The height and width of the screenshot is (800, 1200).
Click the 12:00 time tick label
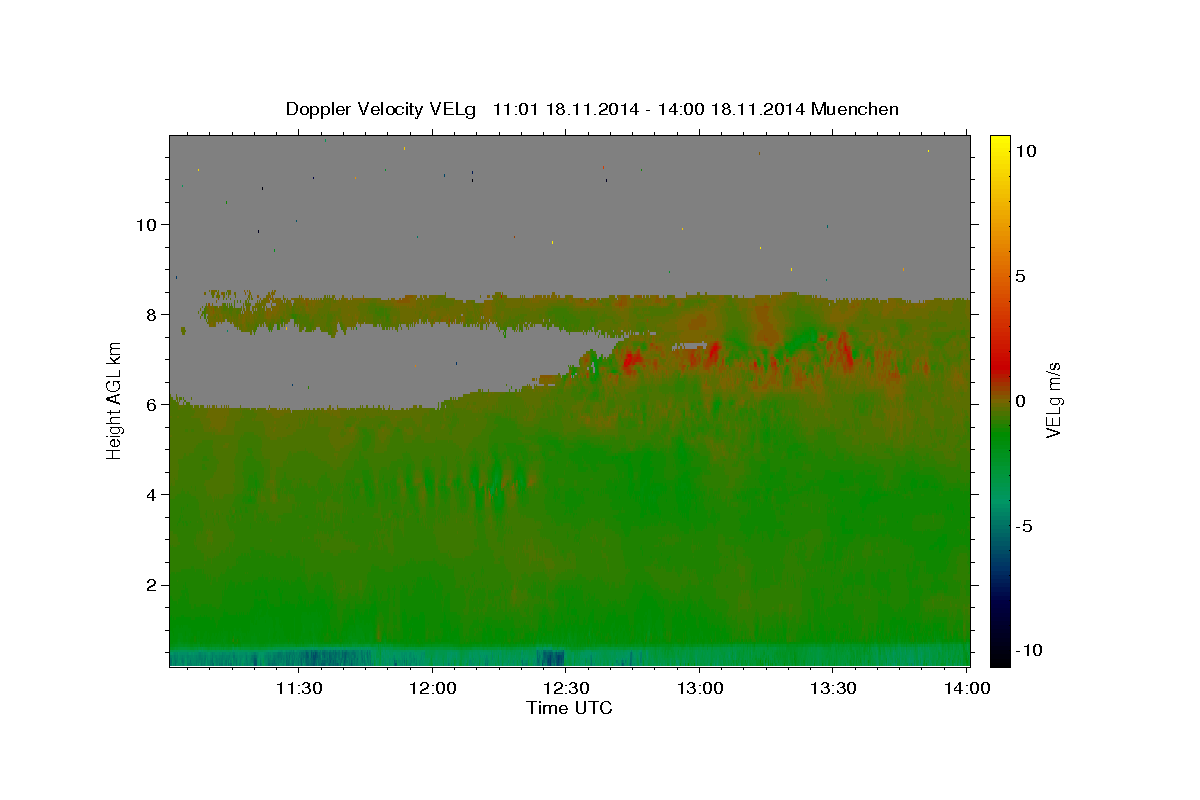coord(432,688)
